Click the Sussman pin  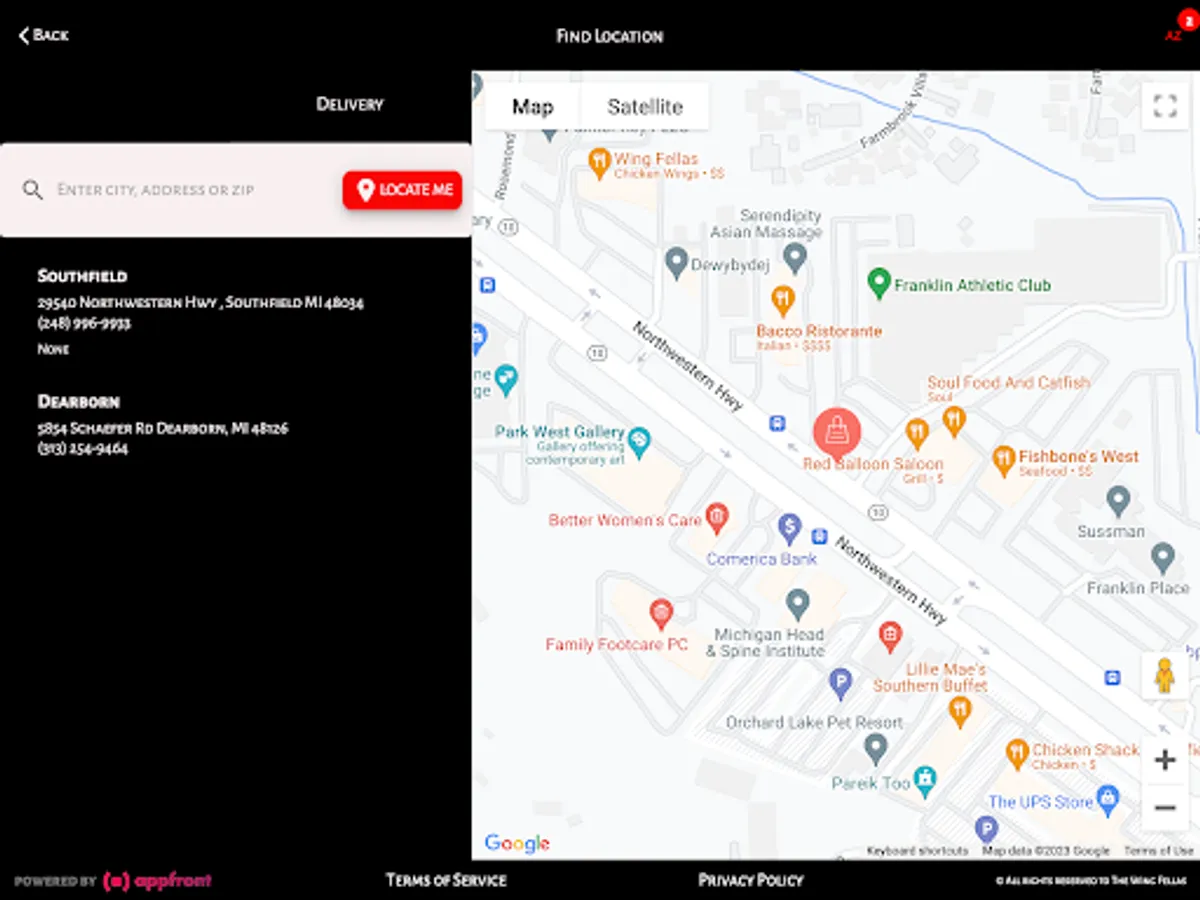(x=1118, y=500)
